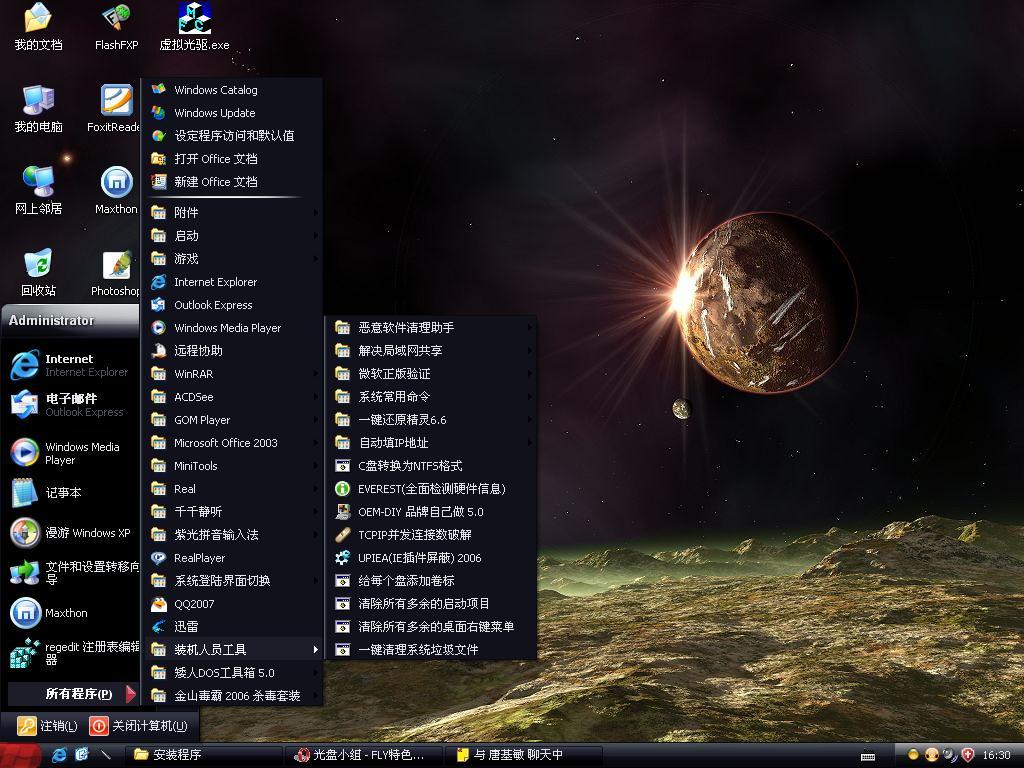Expand the 游戏 games submenu
This screenshot has height=768, width=1024.
point(232,259)
